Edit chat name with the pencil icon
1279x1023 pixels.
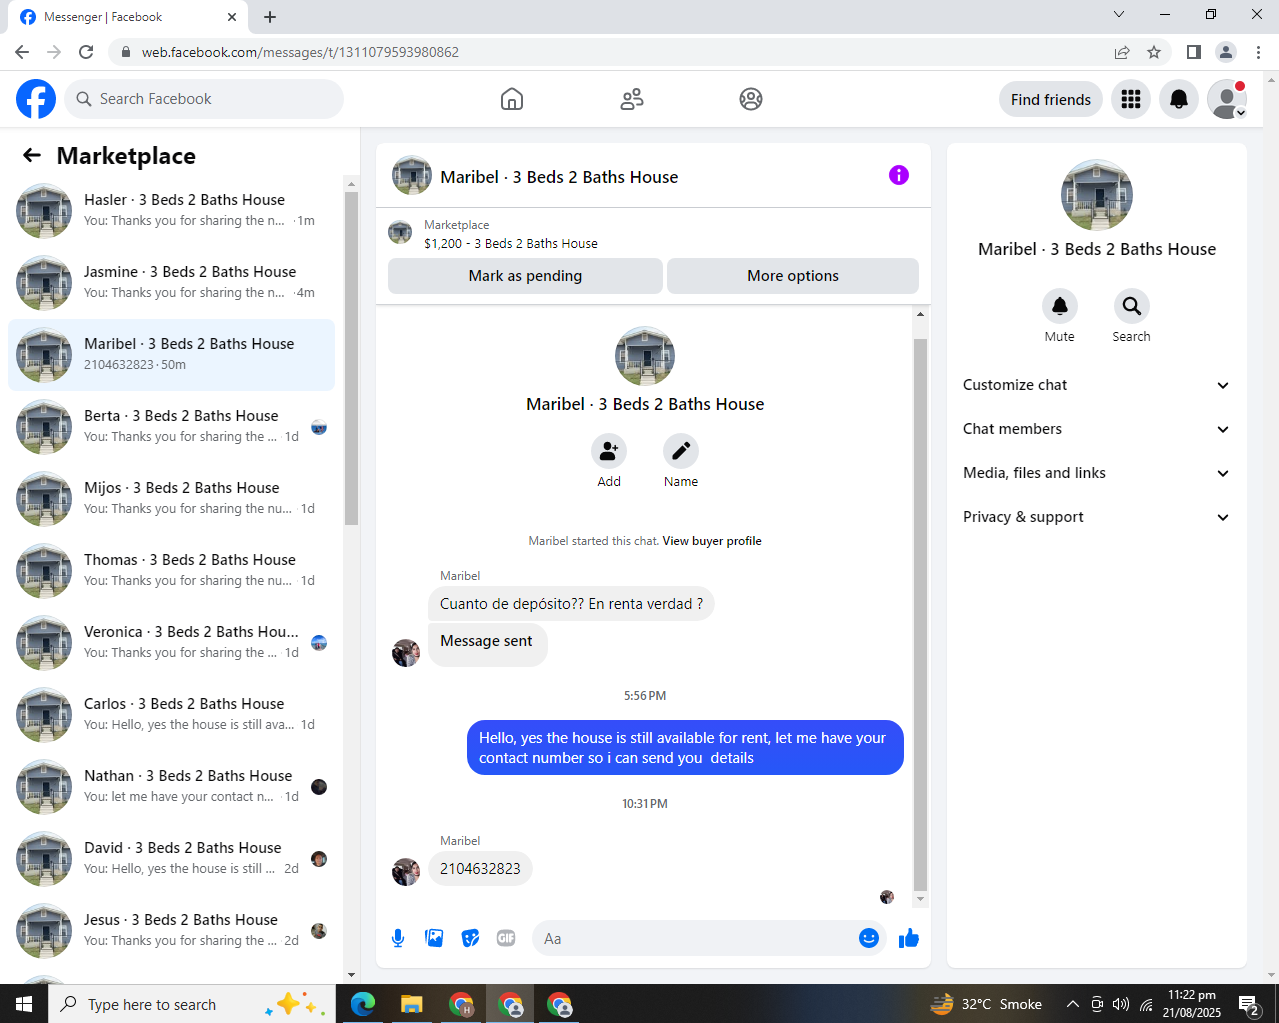tap(681, 451)
